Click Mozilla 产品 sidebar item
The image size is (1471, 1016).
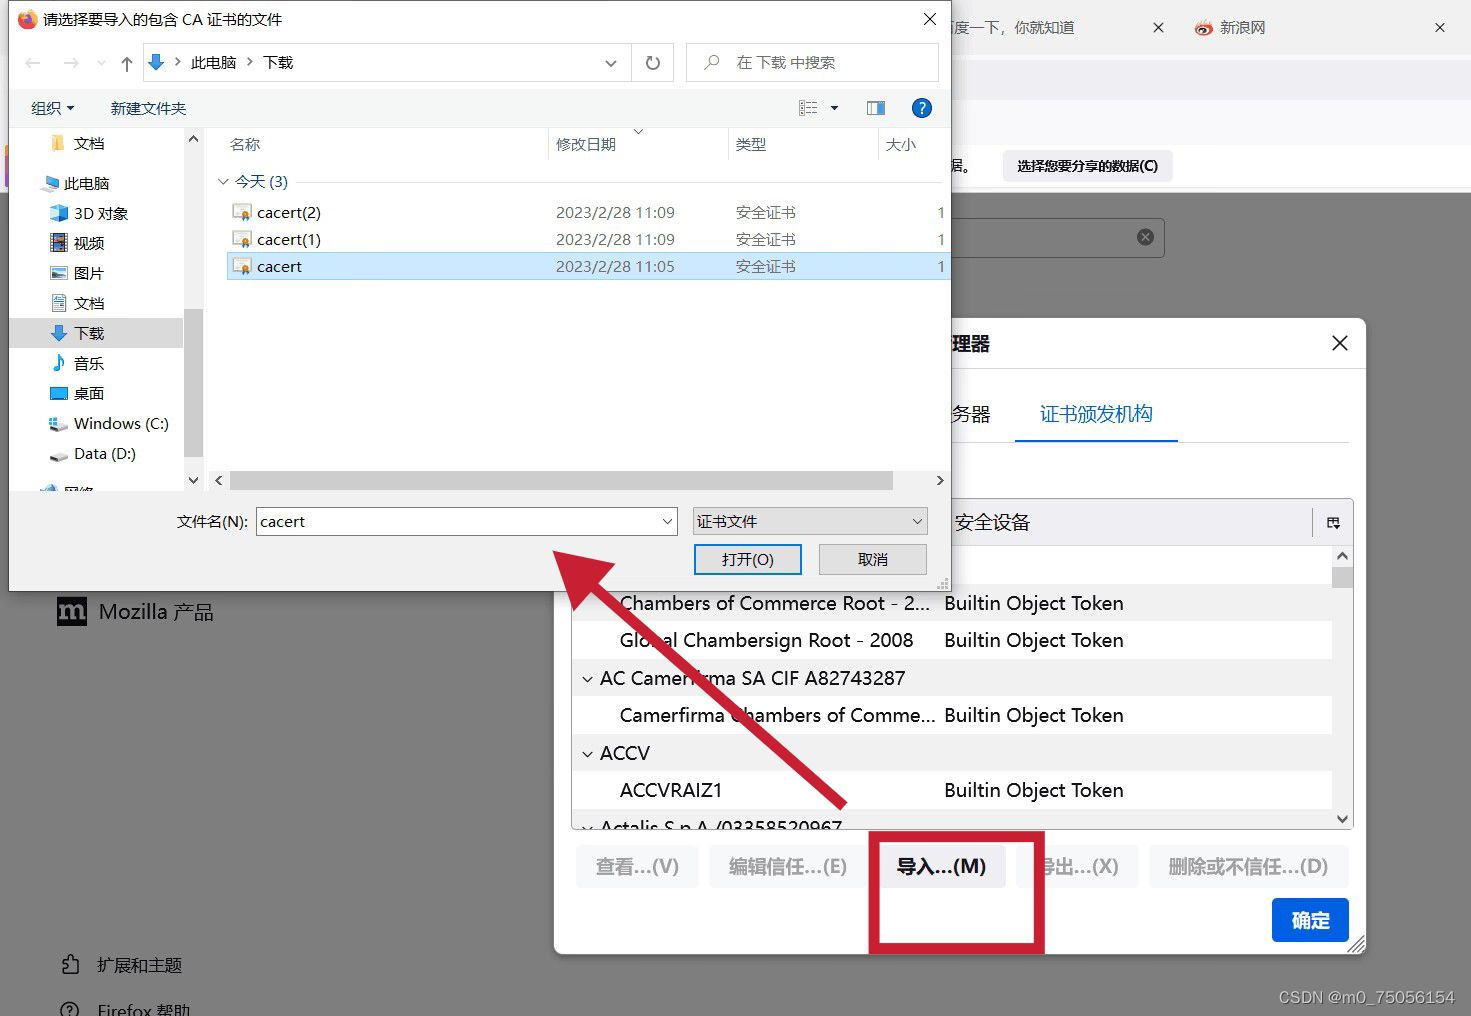click(x=135, y=612)
